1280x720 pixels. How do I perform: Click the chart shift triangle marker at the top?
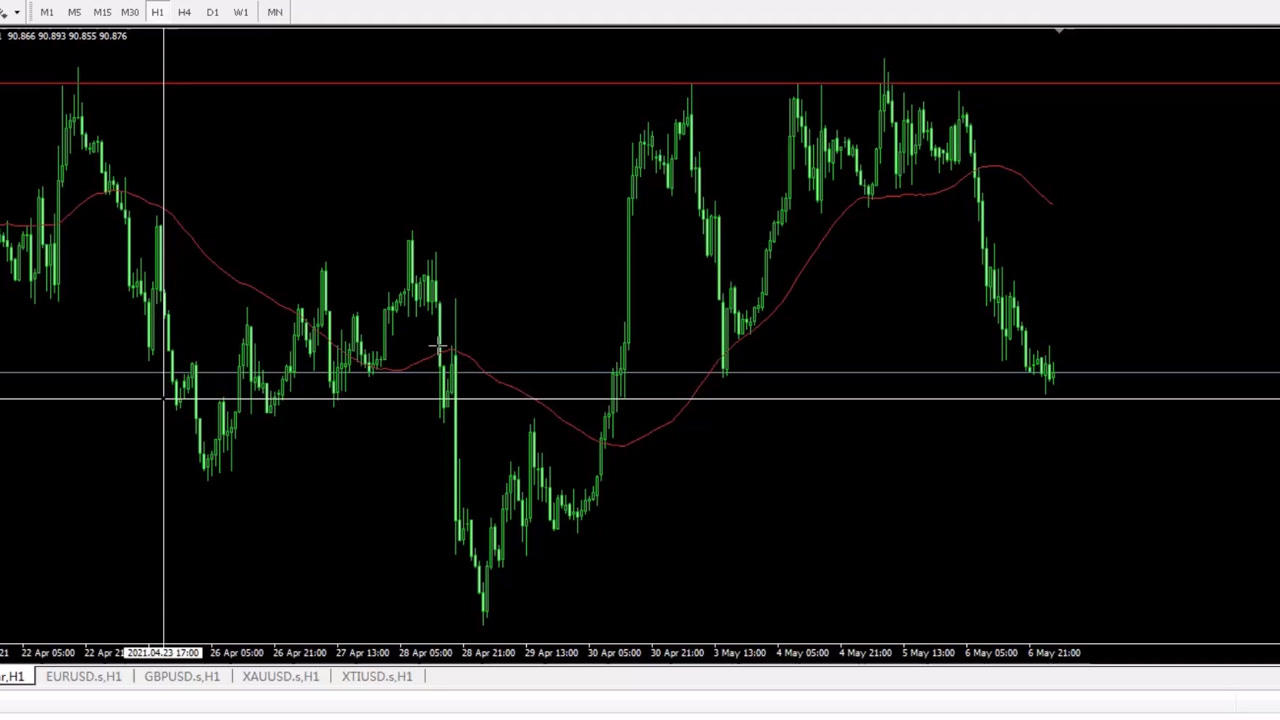1059,33
